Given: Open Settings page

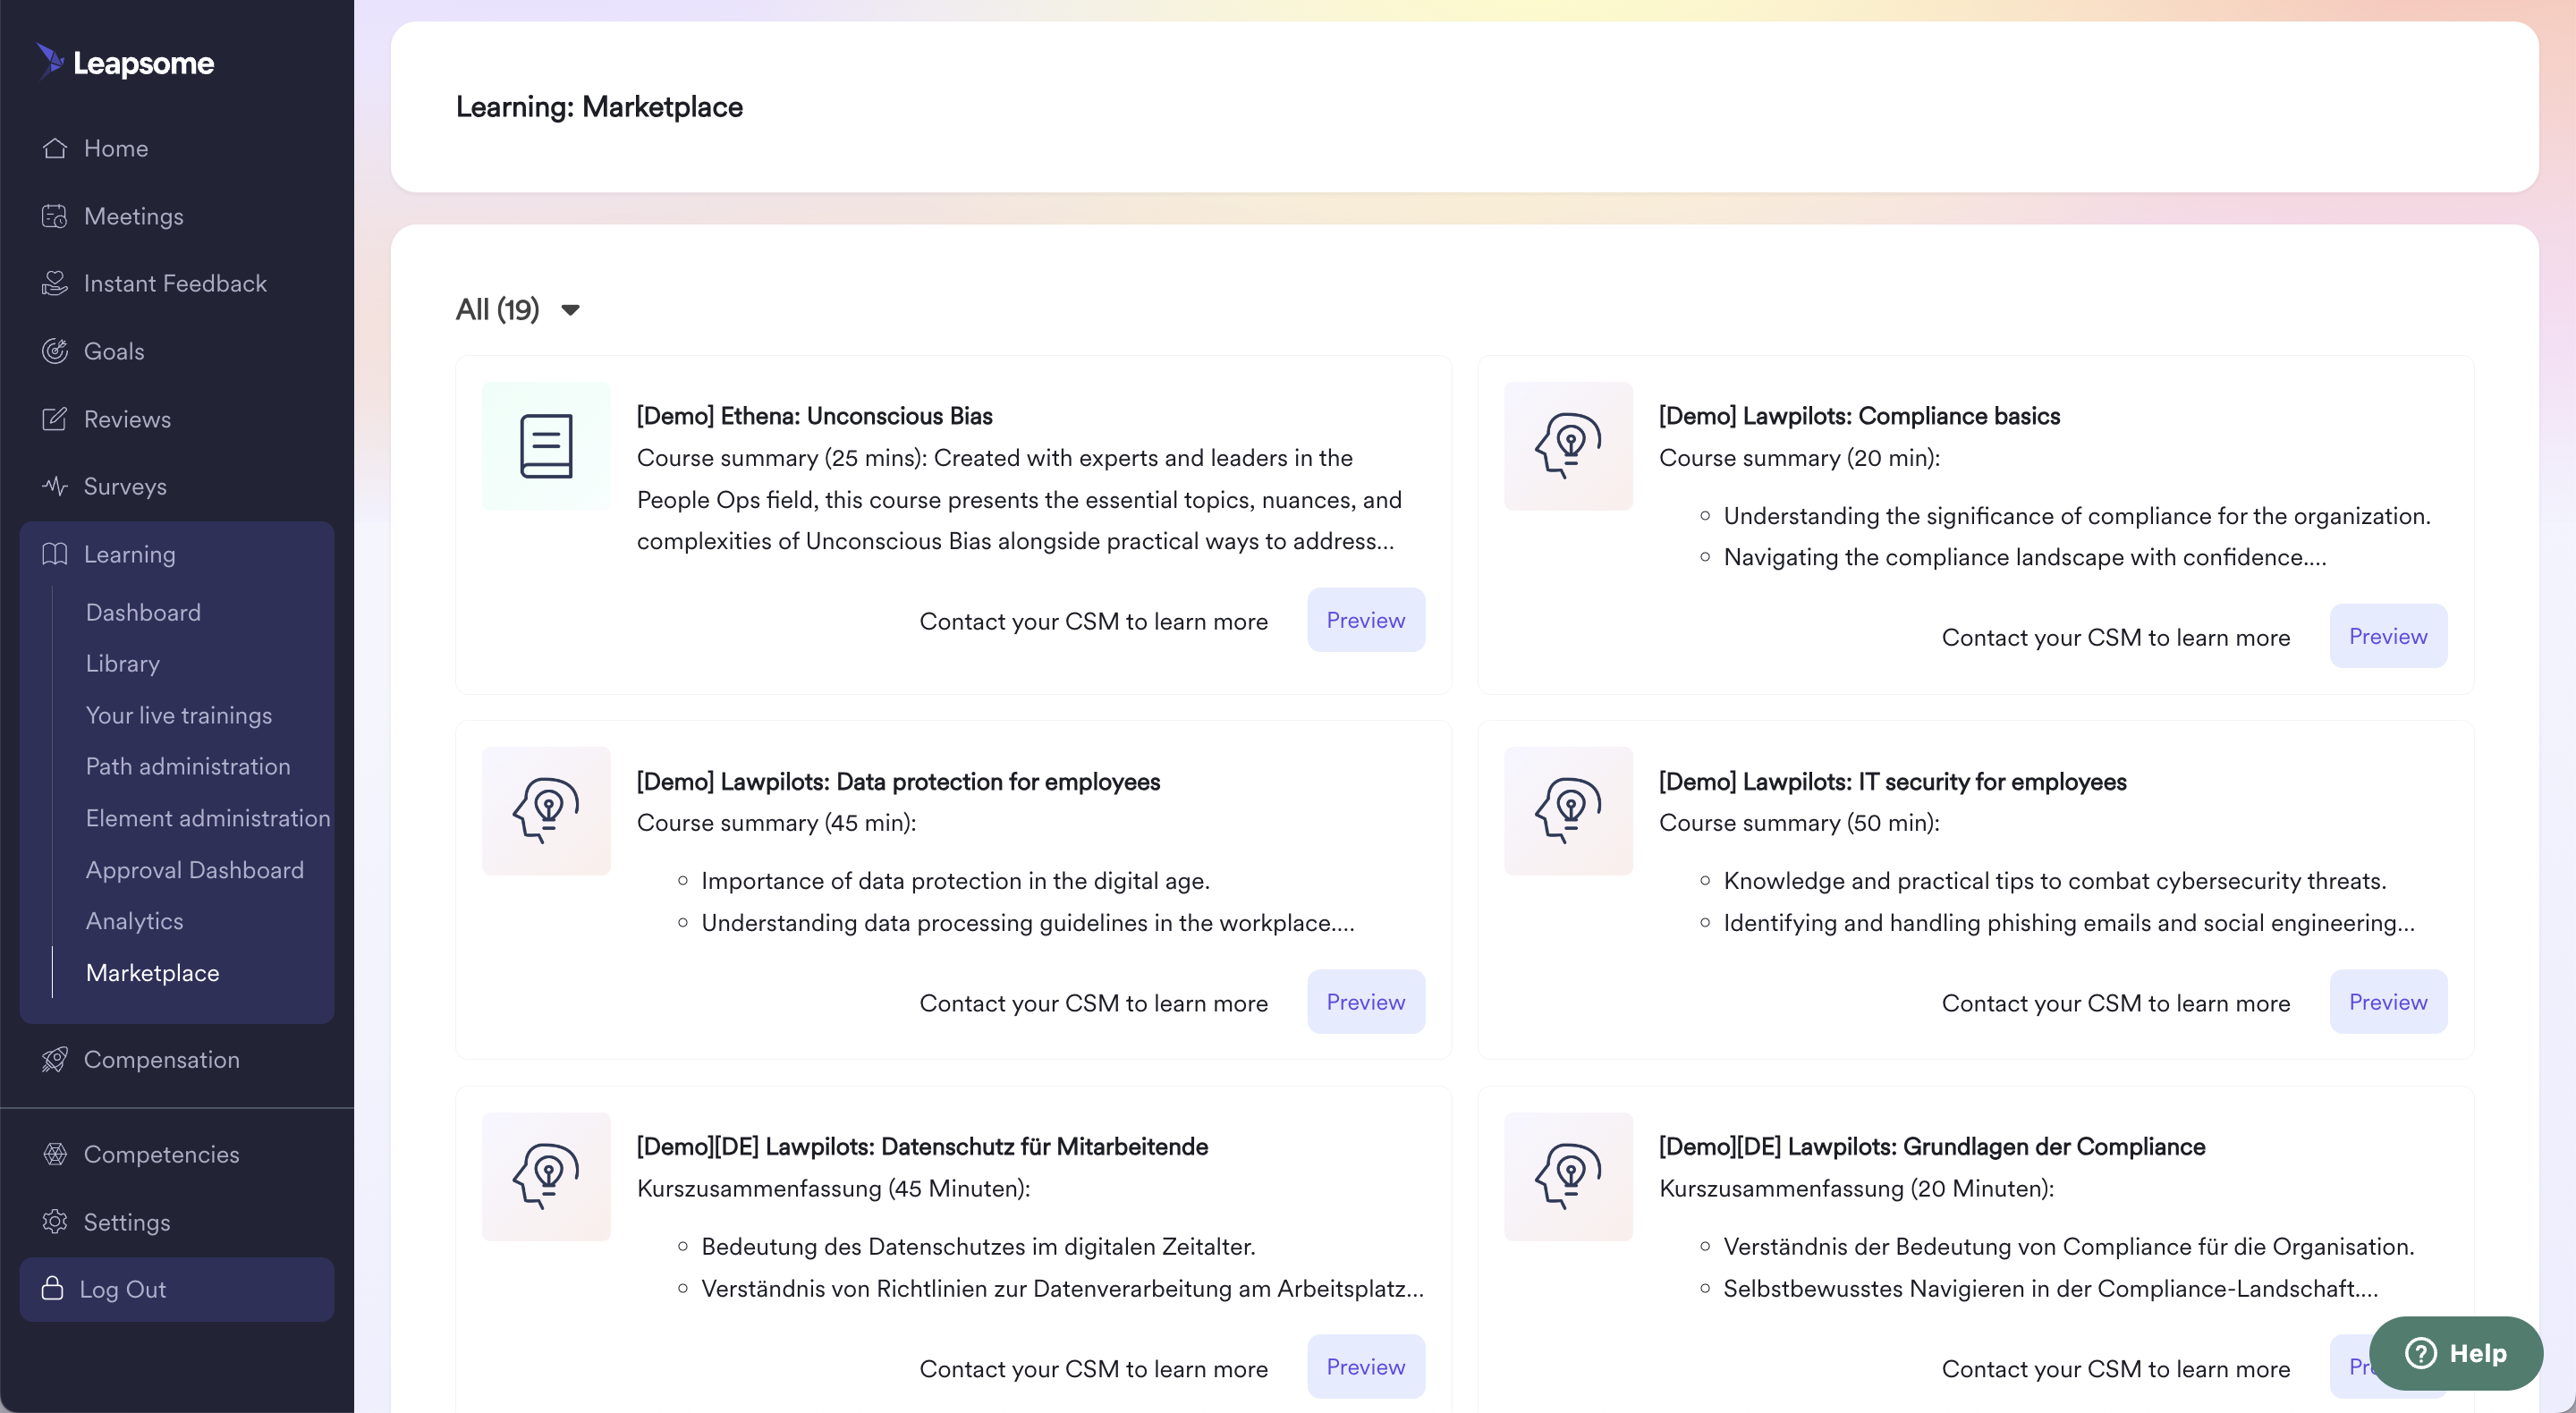Looking at the screenshot, I should tap(127, 1222).
